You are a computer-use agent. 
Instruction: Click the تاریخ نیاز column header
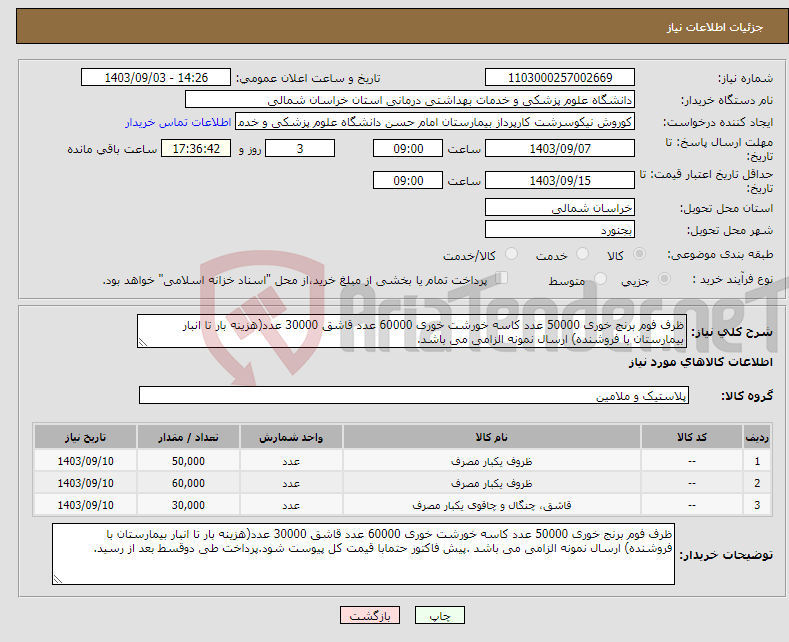point(86,437)
